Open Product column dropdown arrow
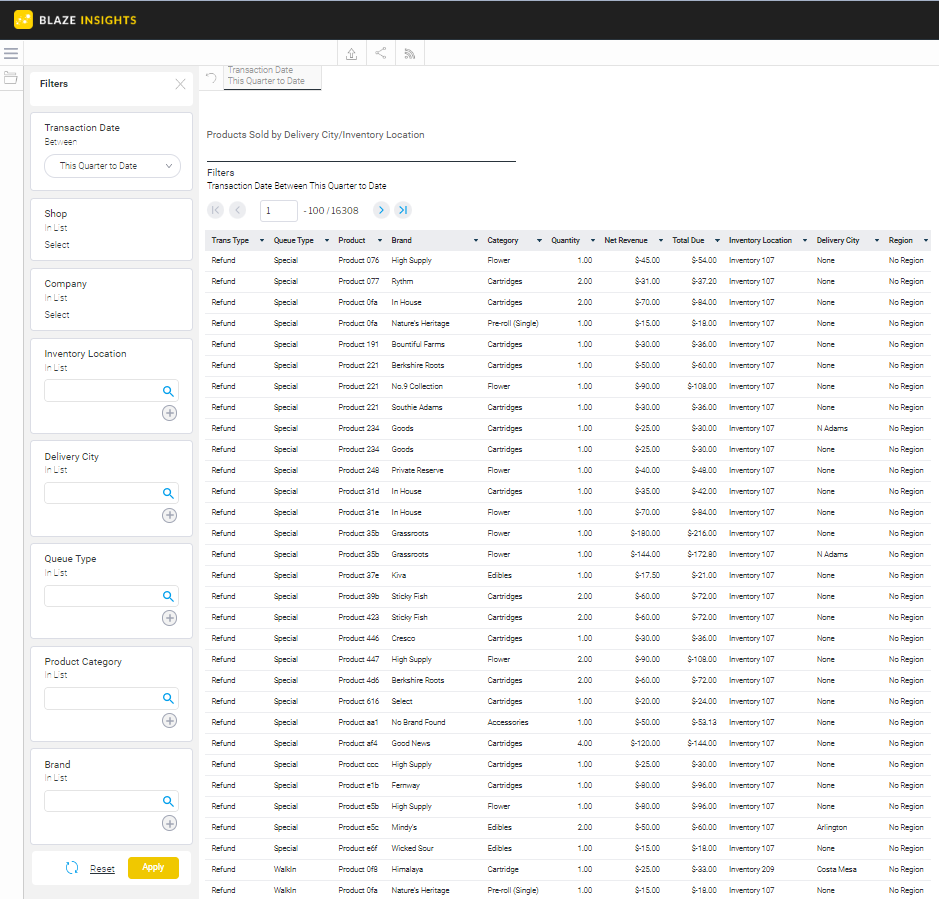Screen dimensions: 939x899 pos(380,240)
